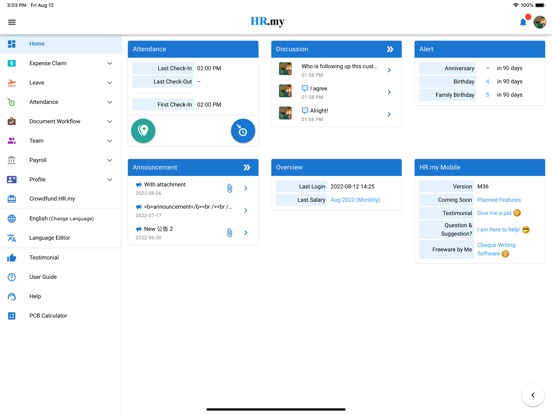The width and height of the screenshot is (552, 414).
Task: Open Cheque Writing Software link
Action: coord(496,249)
